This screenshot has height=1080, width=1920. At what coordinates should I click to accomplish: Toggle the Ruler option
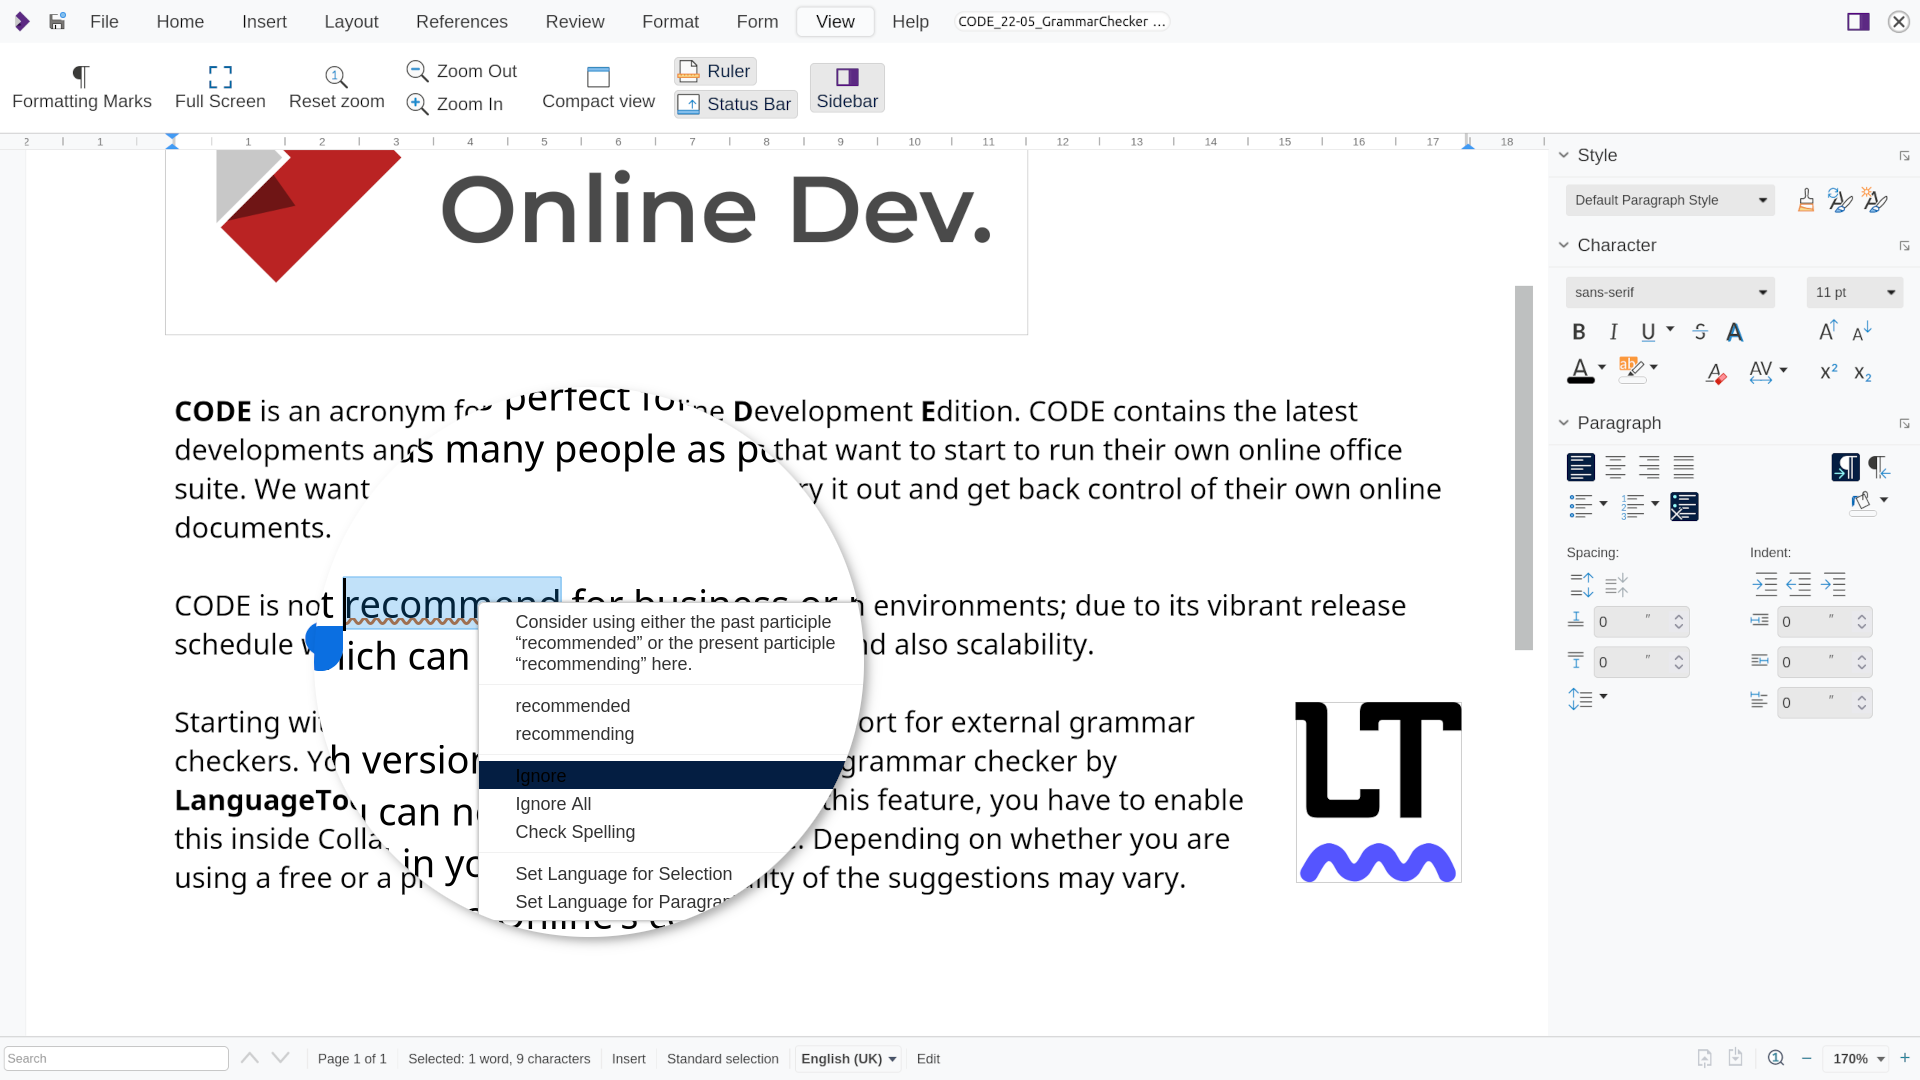point(715,71)
